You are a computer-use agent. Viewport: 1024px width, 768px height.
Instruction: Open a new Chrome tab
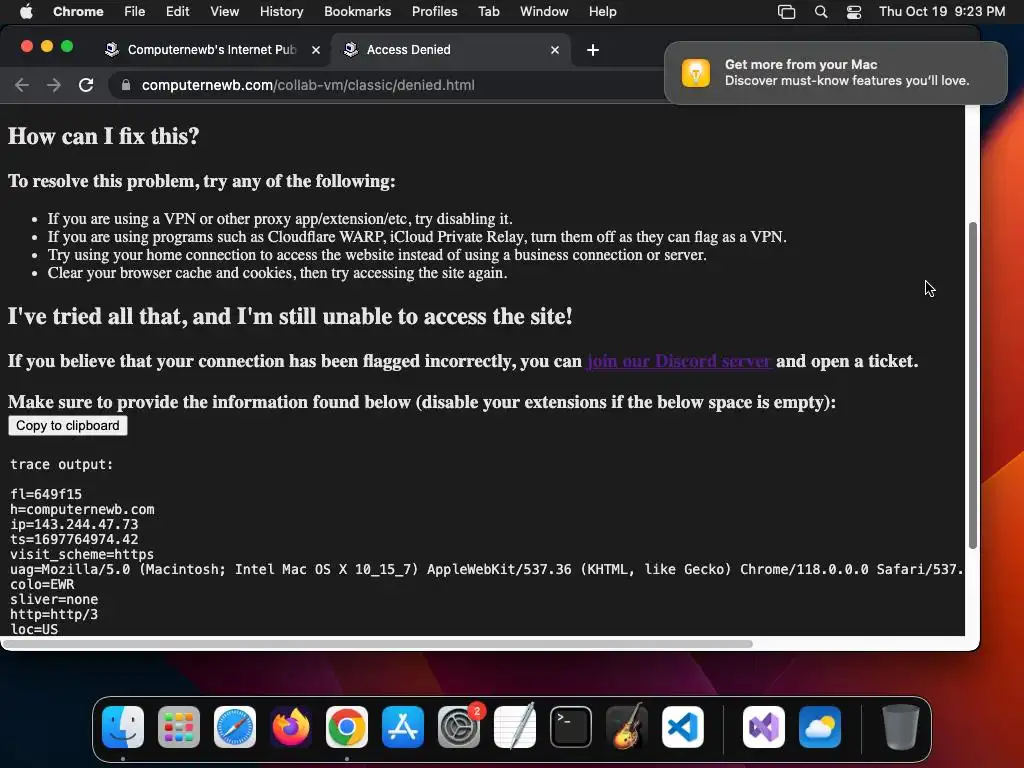592,50
